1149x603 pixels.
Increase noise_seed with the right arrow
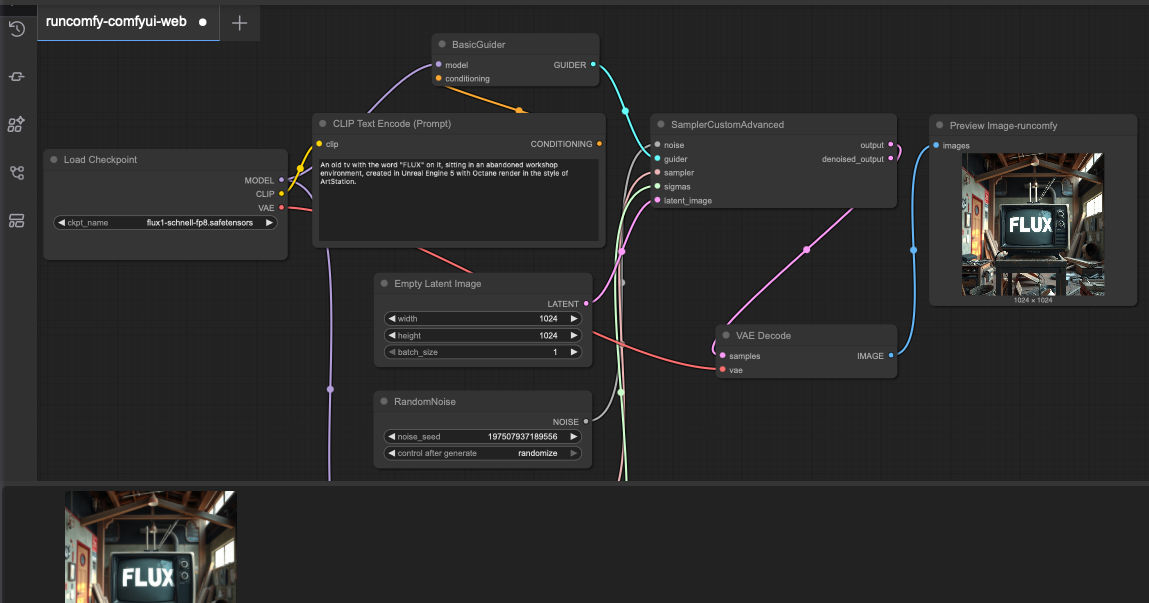(x=574, y=437)
